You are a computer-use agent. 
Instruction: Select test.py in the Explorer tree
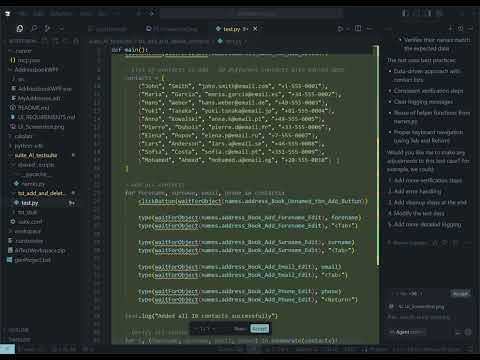(30, 203)
